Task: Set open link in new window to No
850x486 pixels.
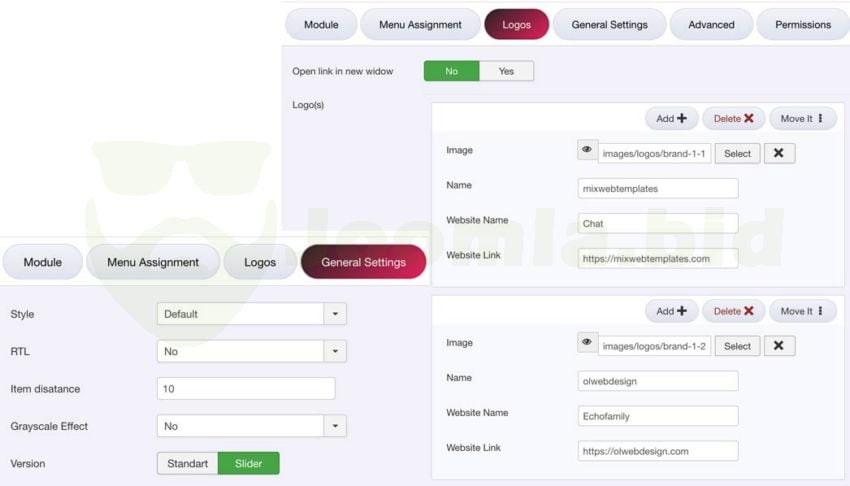Action: (452, 71)
